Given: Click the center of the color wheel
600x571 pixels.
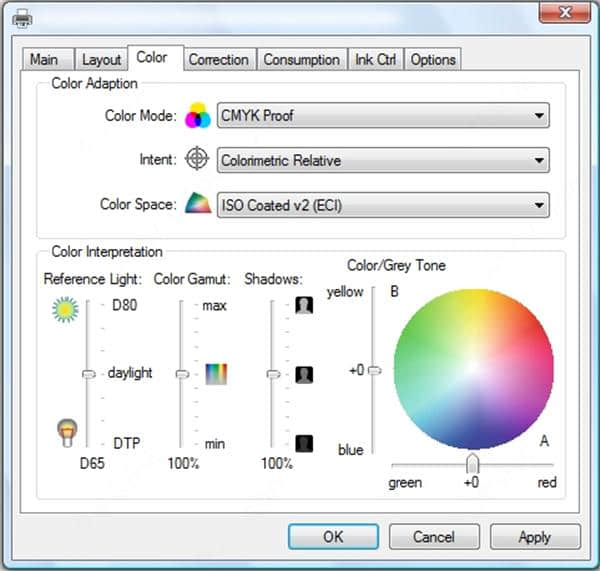Looking at the screenshot, I should click(x=473, y=369).
